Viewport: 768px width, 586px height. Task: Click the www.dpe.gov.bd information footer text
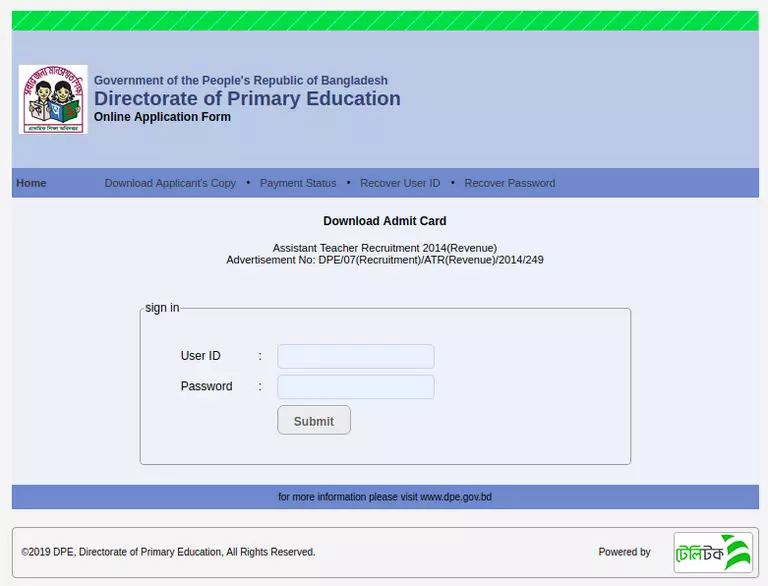[x=384, y=497]
